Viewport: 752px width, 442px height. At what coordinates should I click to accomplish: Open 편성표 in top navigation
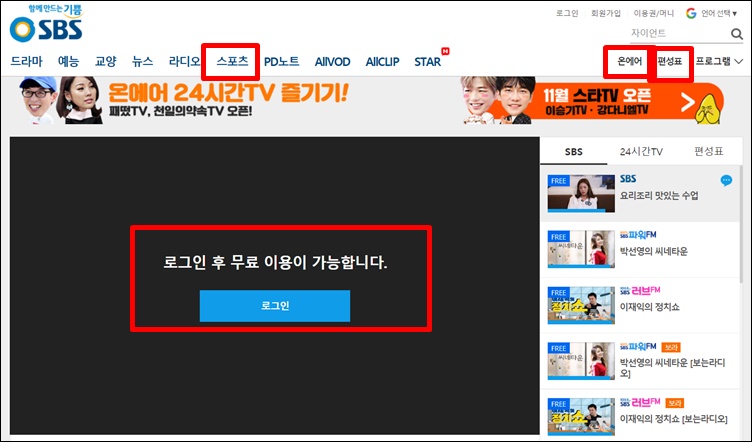point(670,61)
